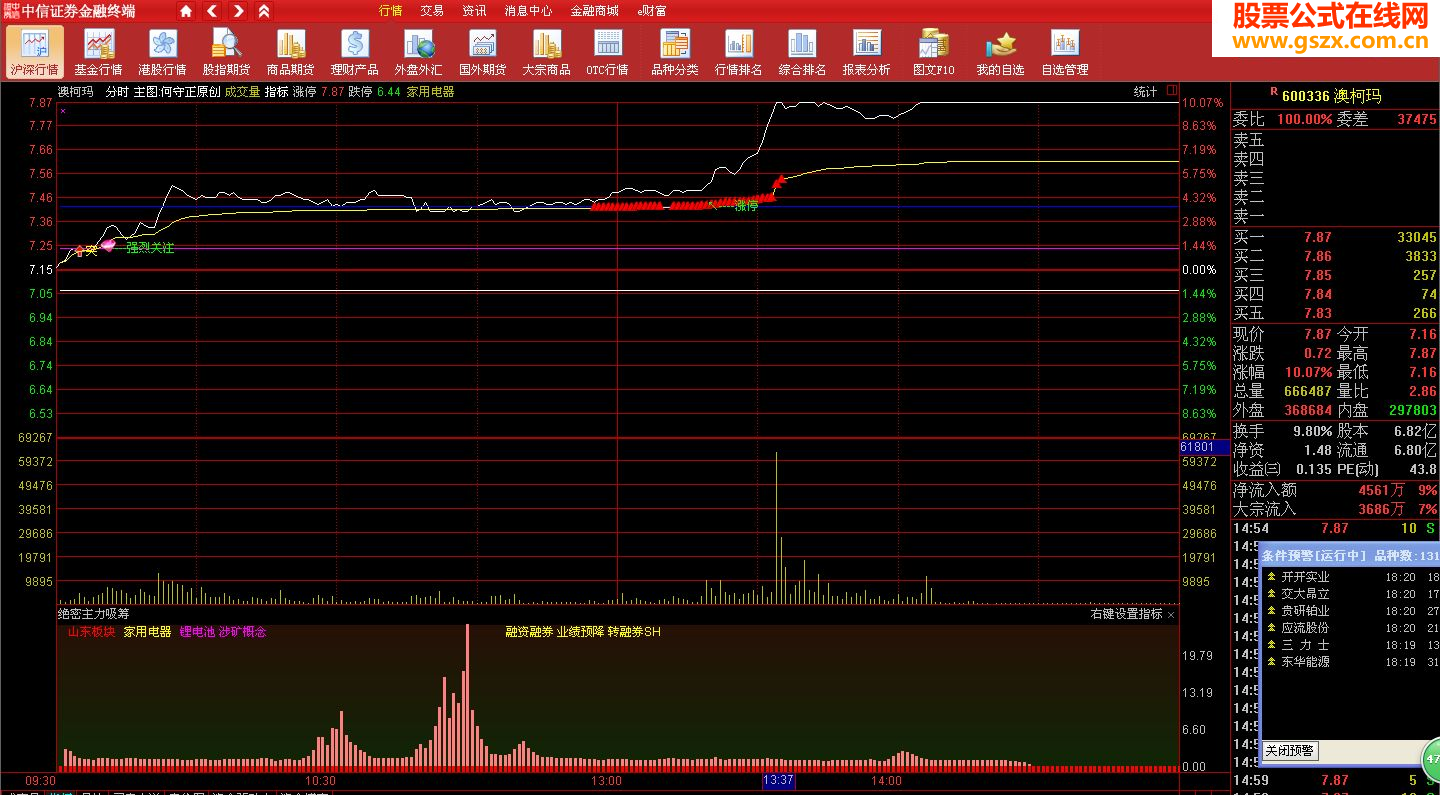
Task: Click 成交量 label in chart header
Action: [242, 91]
